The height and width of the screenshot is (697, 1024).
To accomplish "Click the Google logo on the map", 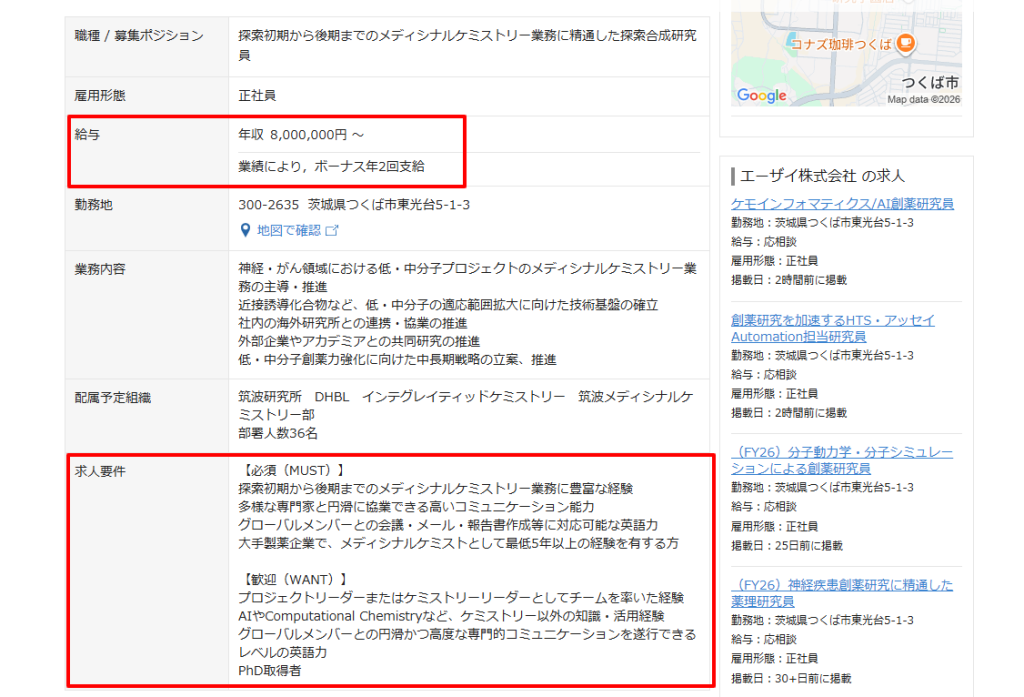I will (x=761, y=95).
